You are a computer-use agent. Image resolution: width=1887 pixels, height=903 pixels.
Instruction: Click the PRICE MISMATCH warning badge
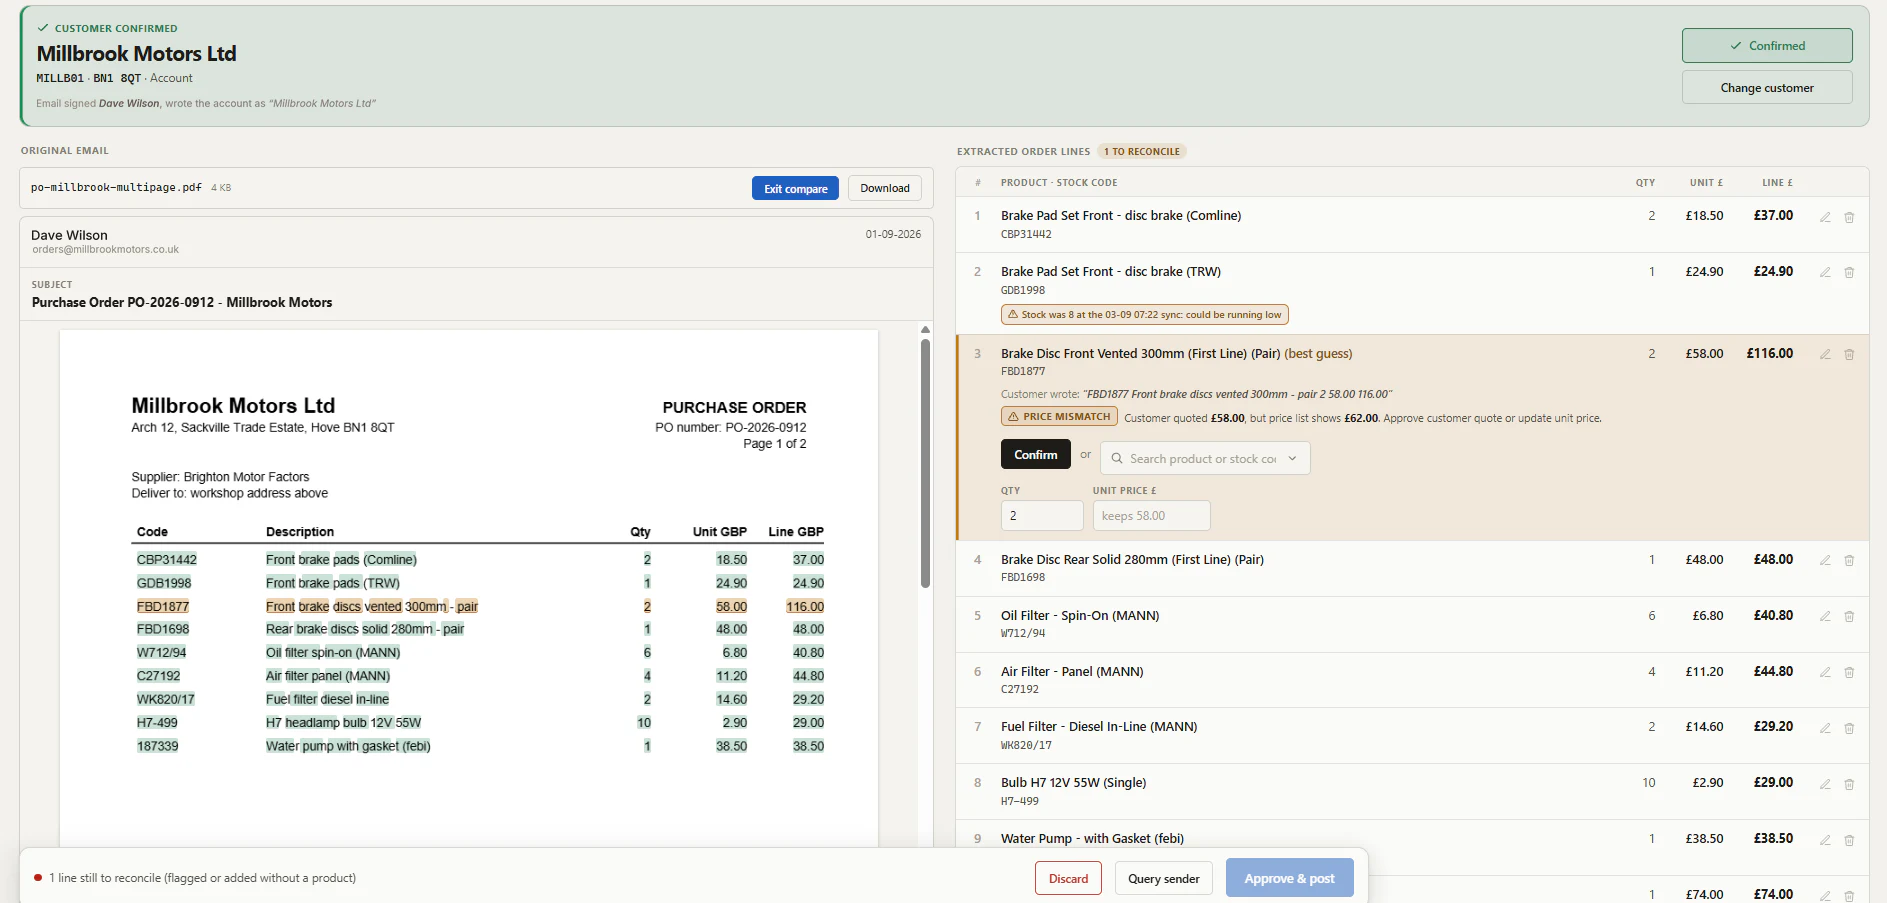(1059, 417)
